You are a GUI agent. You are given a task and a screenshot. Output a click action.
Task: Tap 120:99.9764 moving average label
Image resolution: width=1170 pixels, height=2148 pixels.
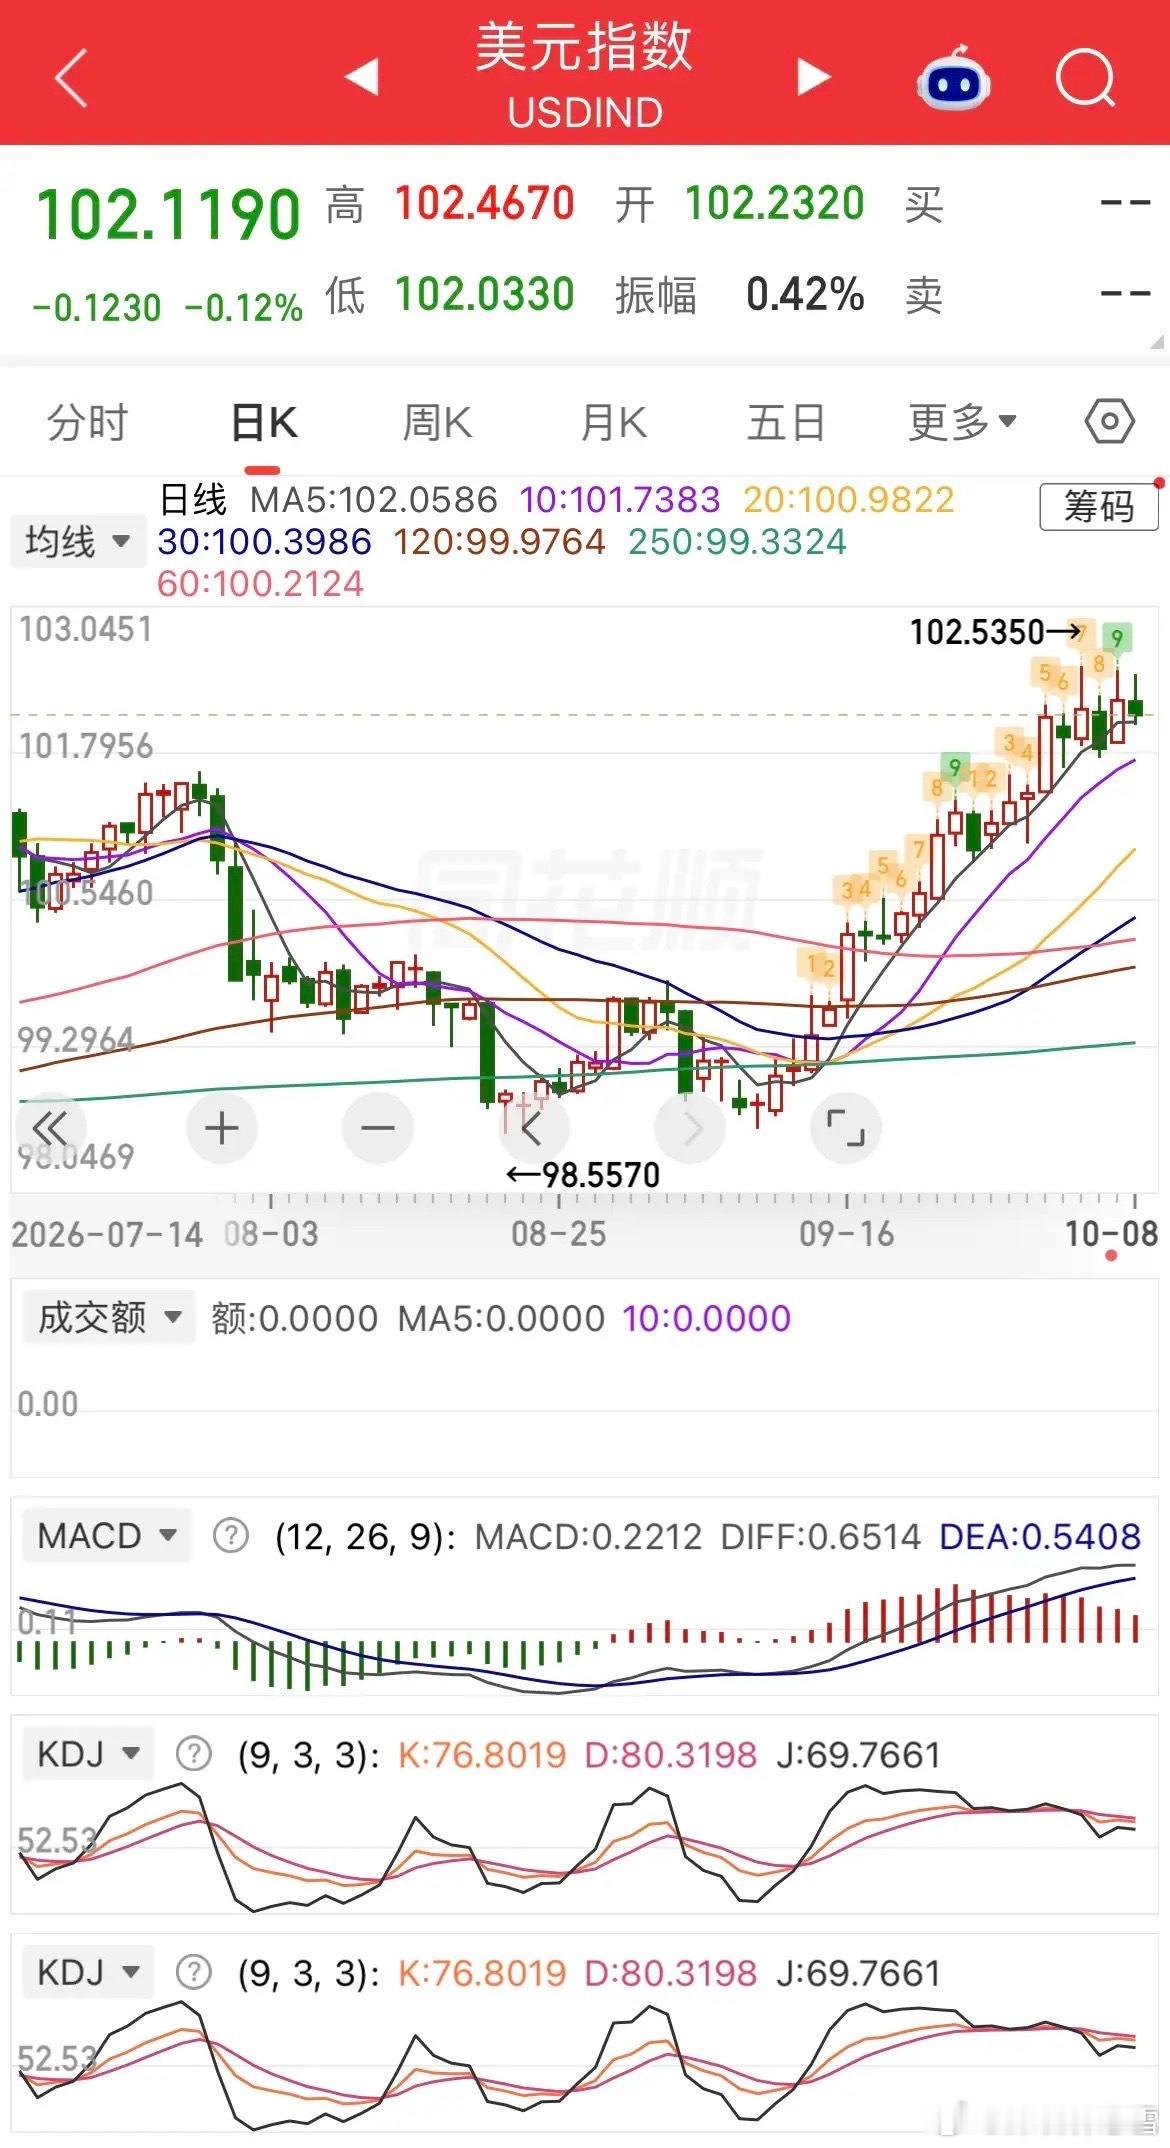coord(499,541)
